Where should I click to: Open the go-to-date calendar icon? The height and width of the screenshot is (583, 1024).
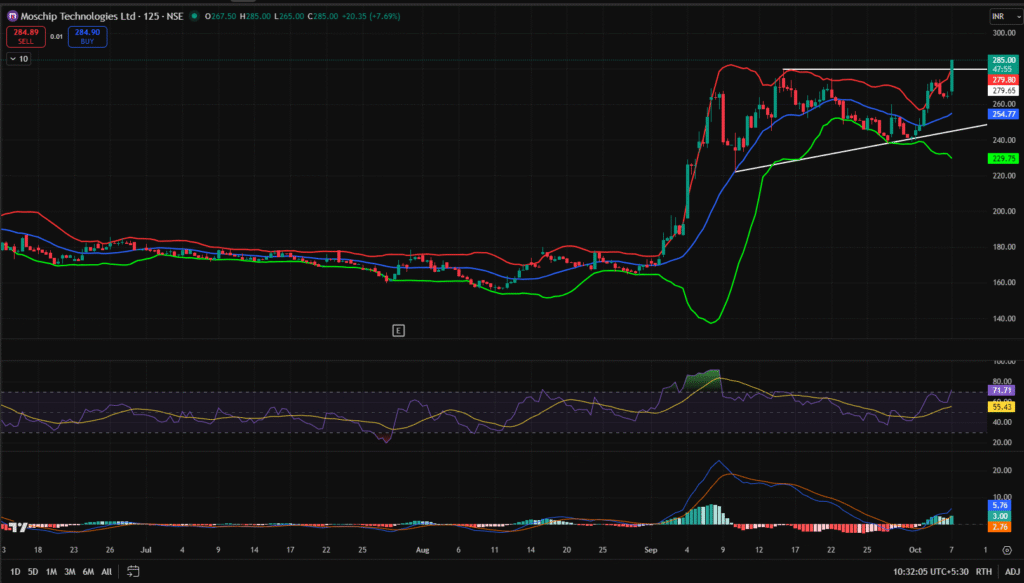[132, 571]
